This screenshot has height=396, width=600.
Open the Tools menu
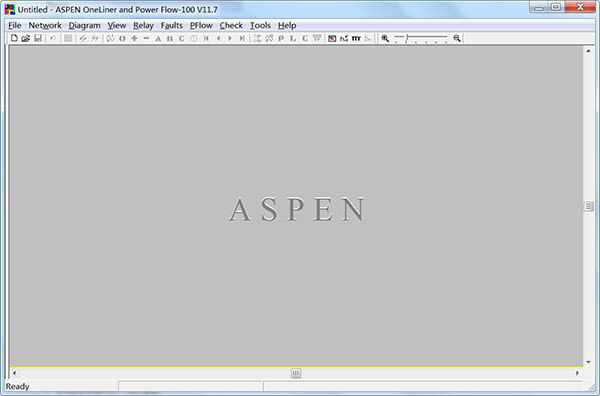point(260,25)
